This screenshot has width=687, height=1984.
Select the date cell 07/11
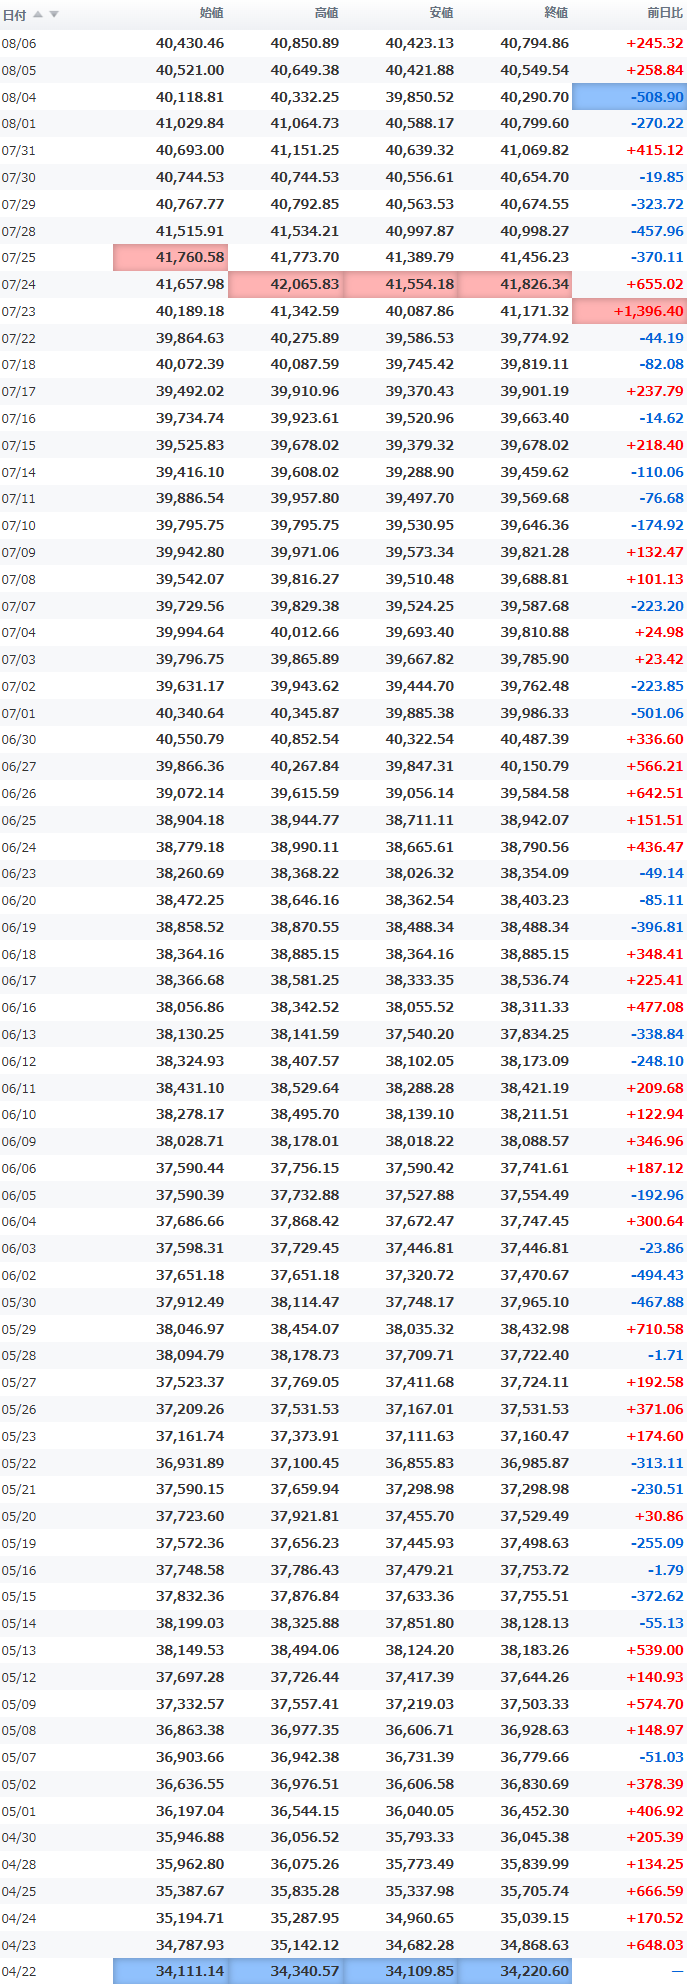19,498
